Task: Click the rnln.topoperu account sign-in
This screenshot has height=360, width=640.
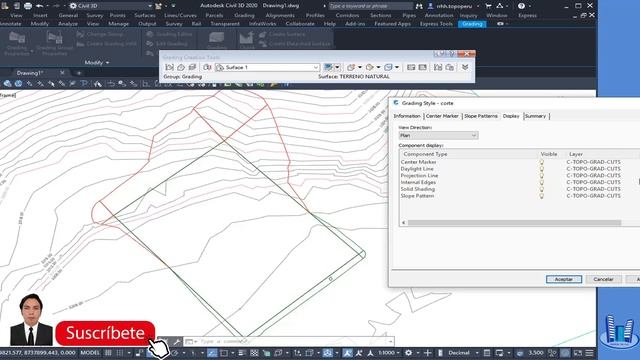Action: [453, 6]
